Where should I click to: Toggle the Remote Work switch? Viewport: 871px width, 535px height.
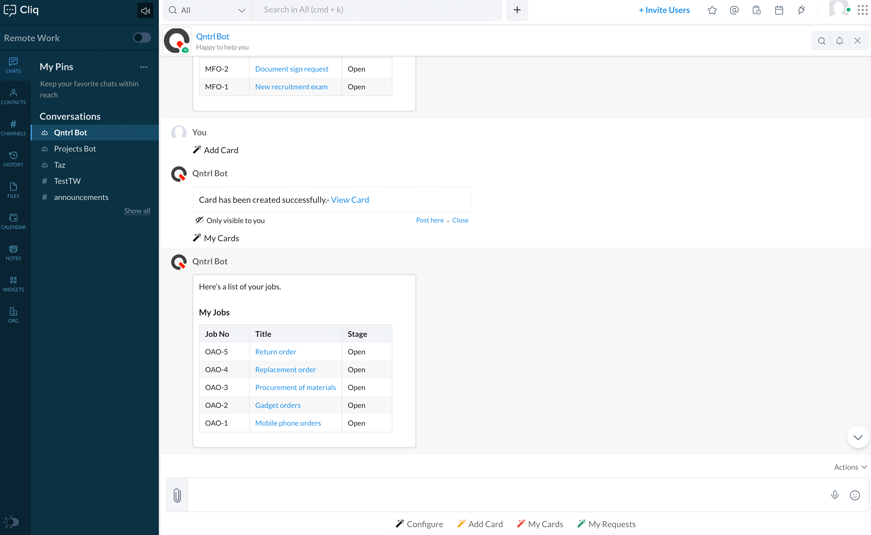tap(142, 38)
